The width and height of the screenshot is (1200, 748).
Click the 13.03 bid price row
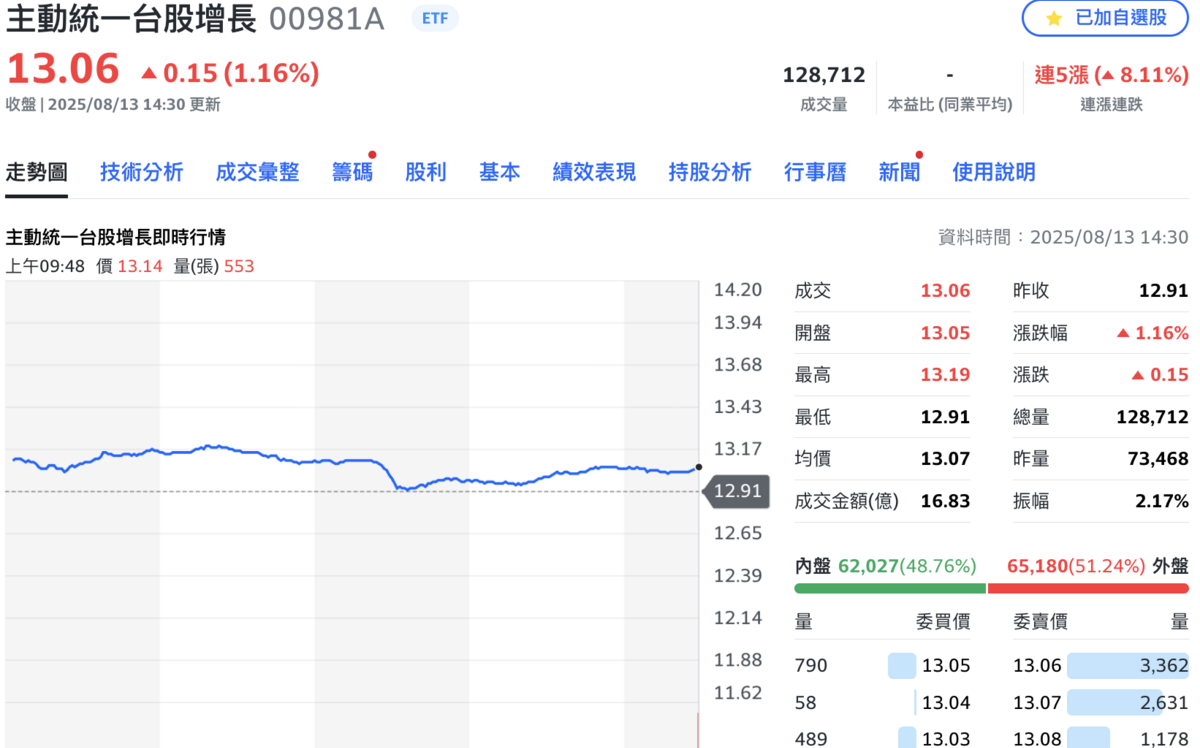tap(884, 738)
